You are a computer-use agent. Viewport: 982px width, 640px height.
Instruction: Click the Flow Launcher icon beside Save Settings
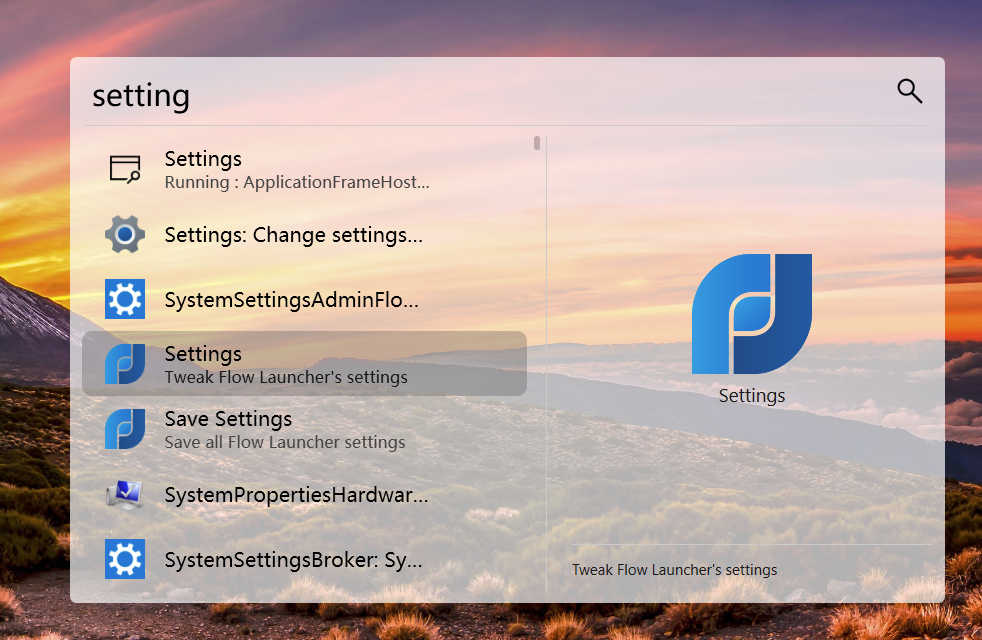125,429
